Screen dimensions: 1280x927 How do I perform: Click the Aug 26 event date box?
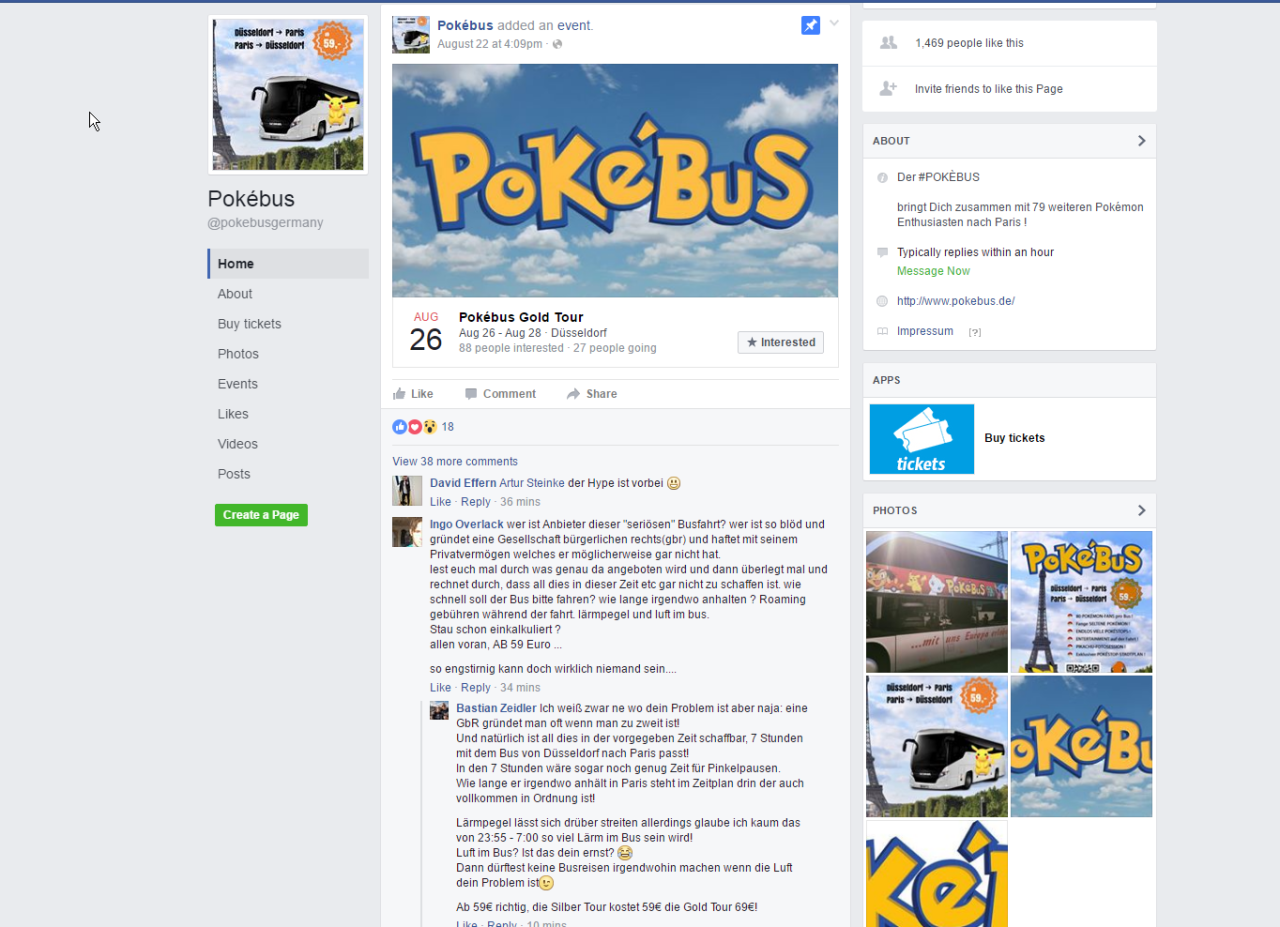click(426, 333)
